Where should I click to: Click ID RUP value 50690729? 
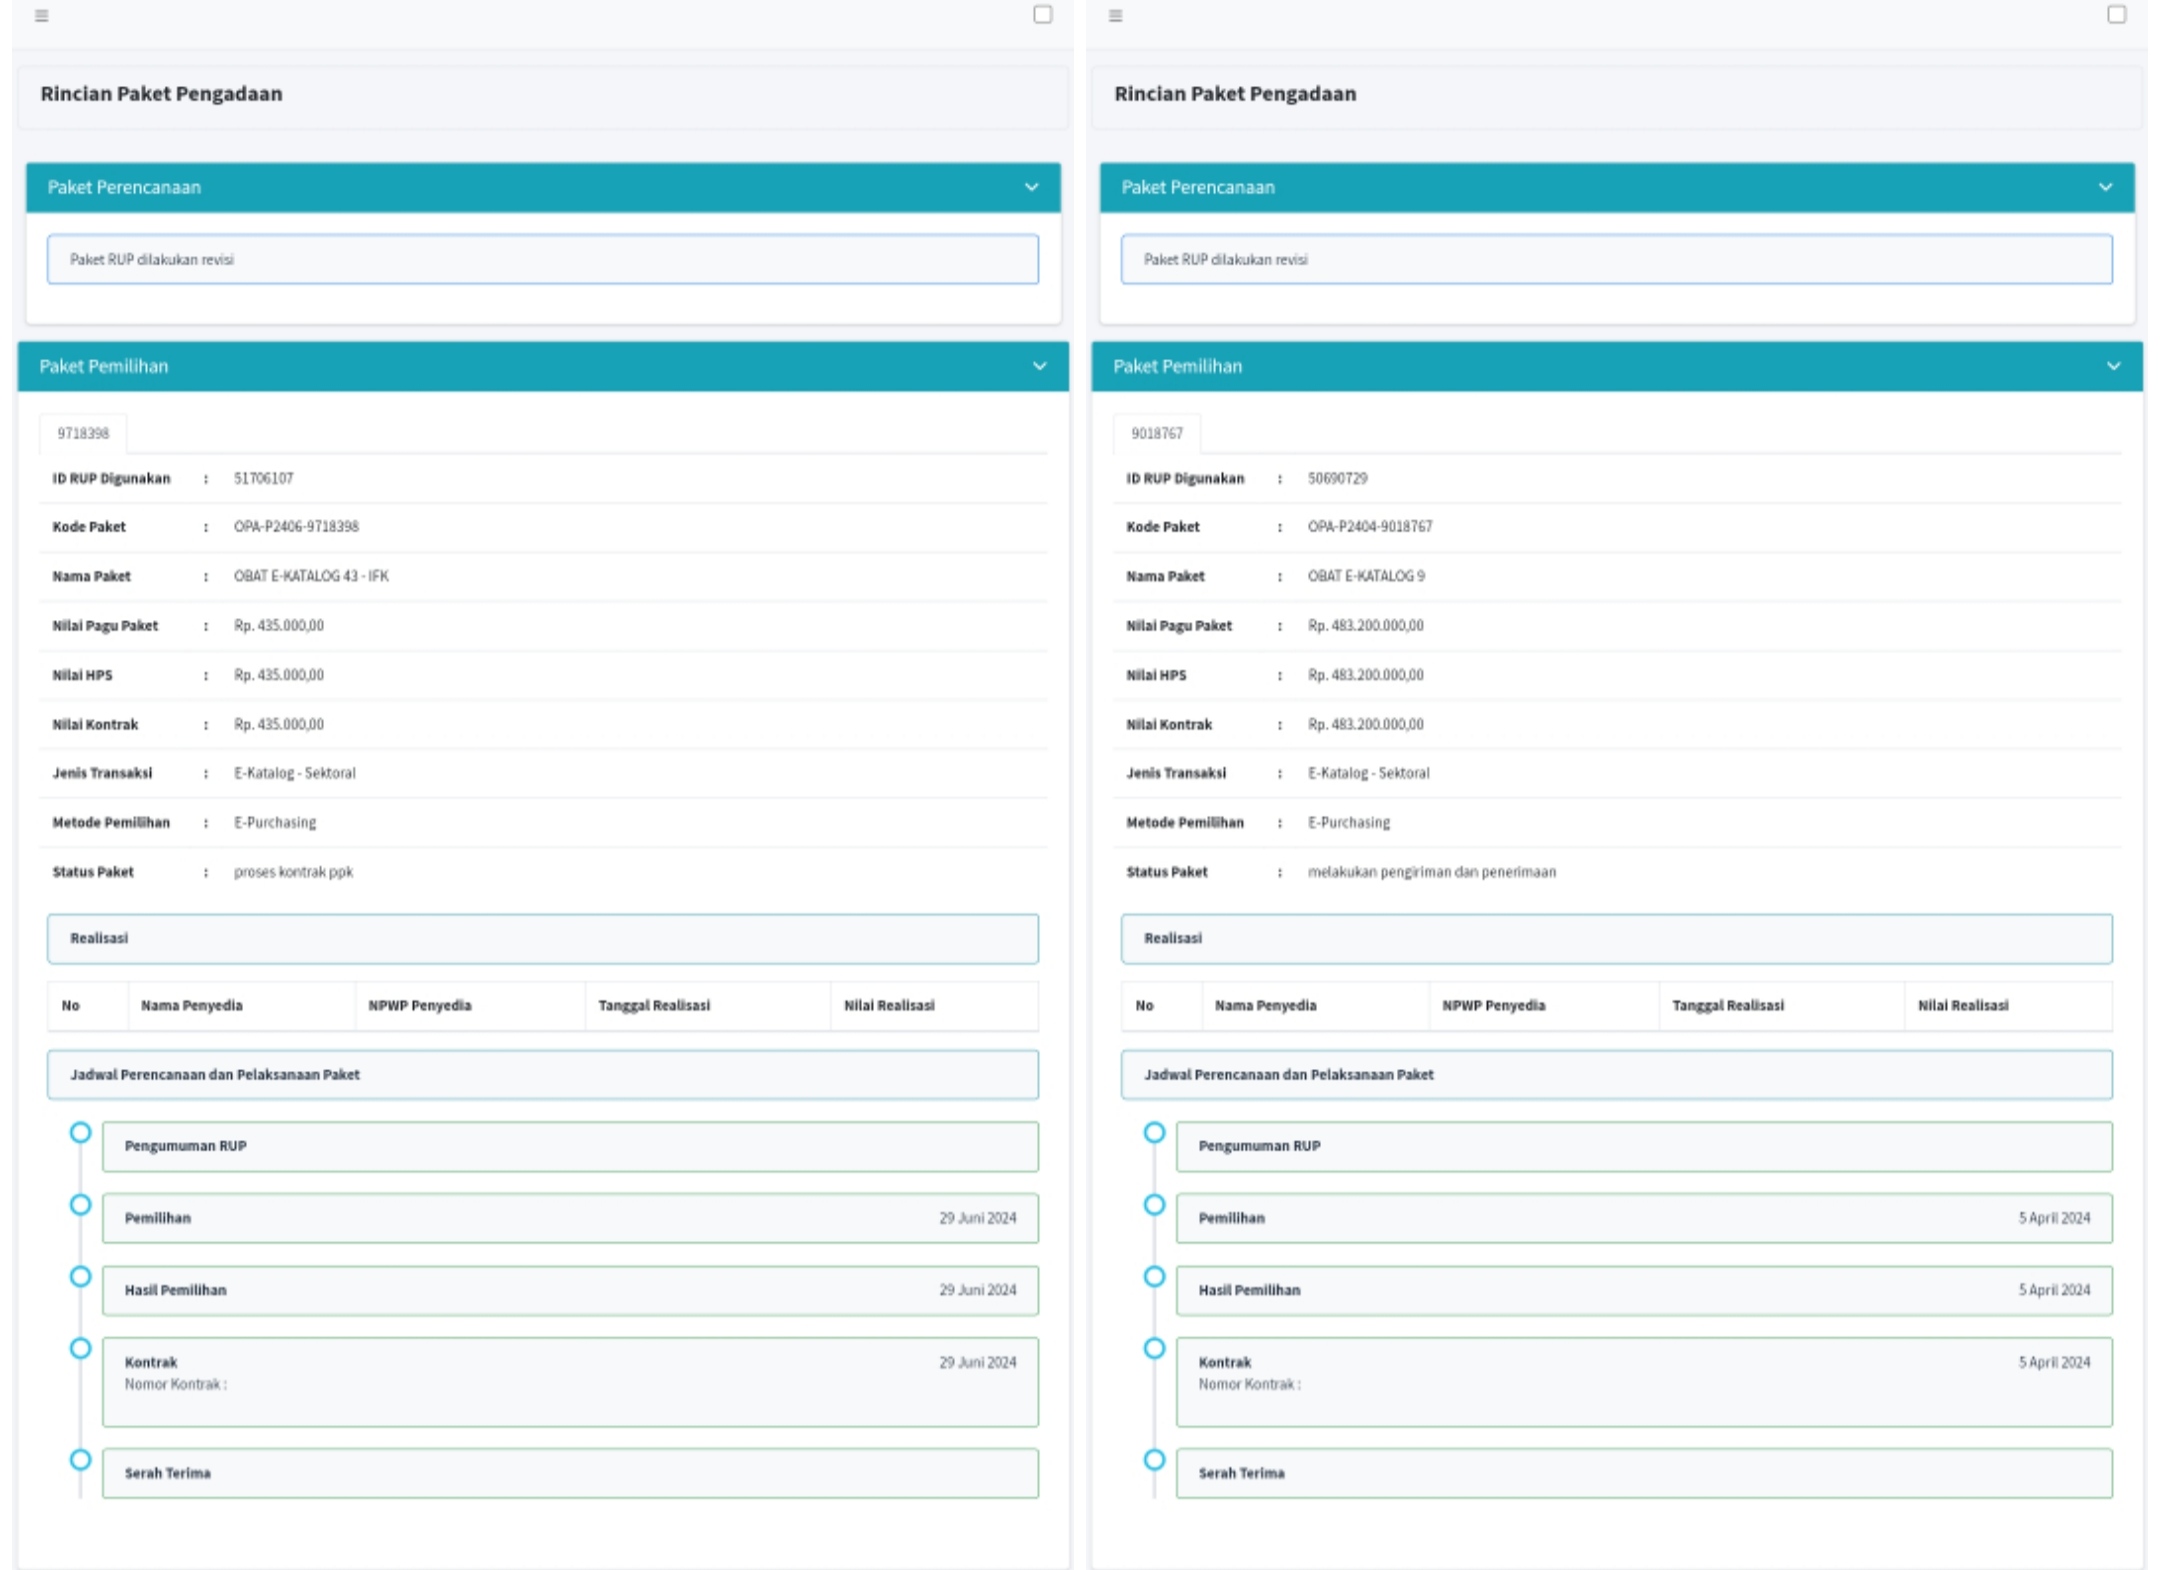1338,478
